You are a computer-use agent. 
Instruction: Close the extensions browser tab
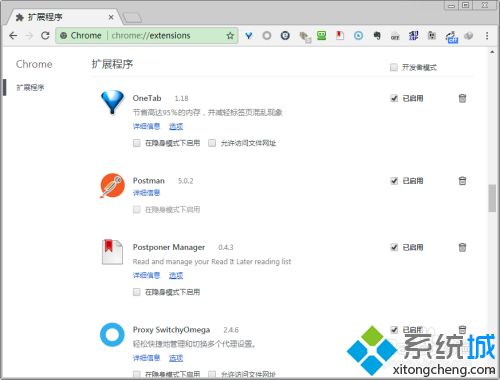111,17
